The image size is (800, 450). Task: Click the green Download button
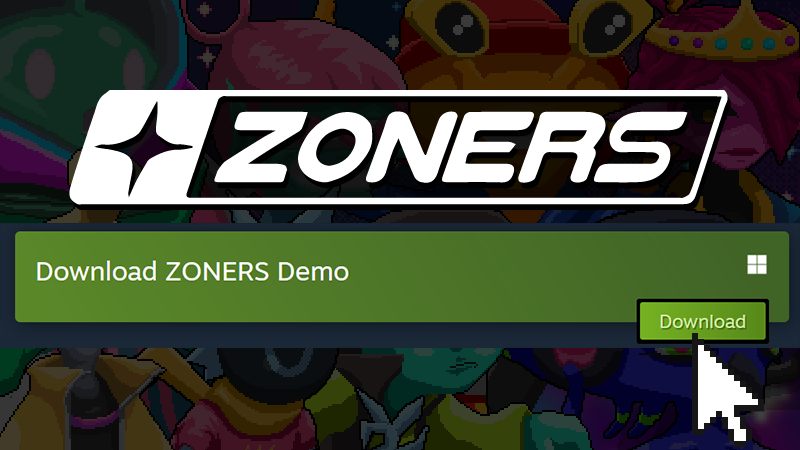tap(703, 321)
